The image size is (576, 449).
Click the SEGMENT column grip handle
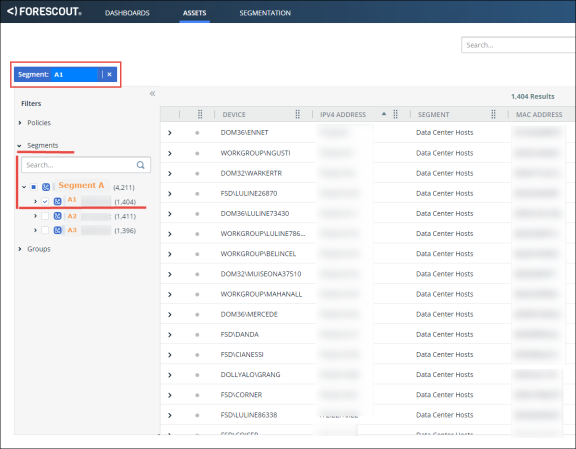pyautogui.click(x=493, y=114)
